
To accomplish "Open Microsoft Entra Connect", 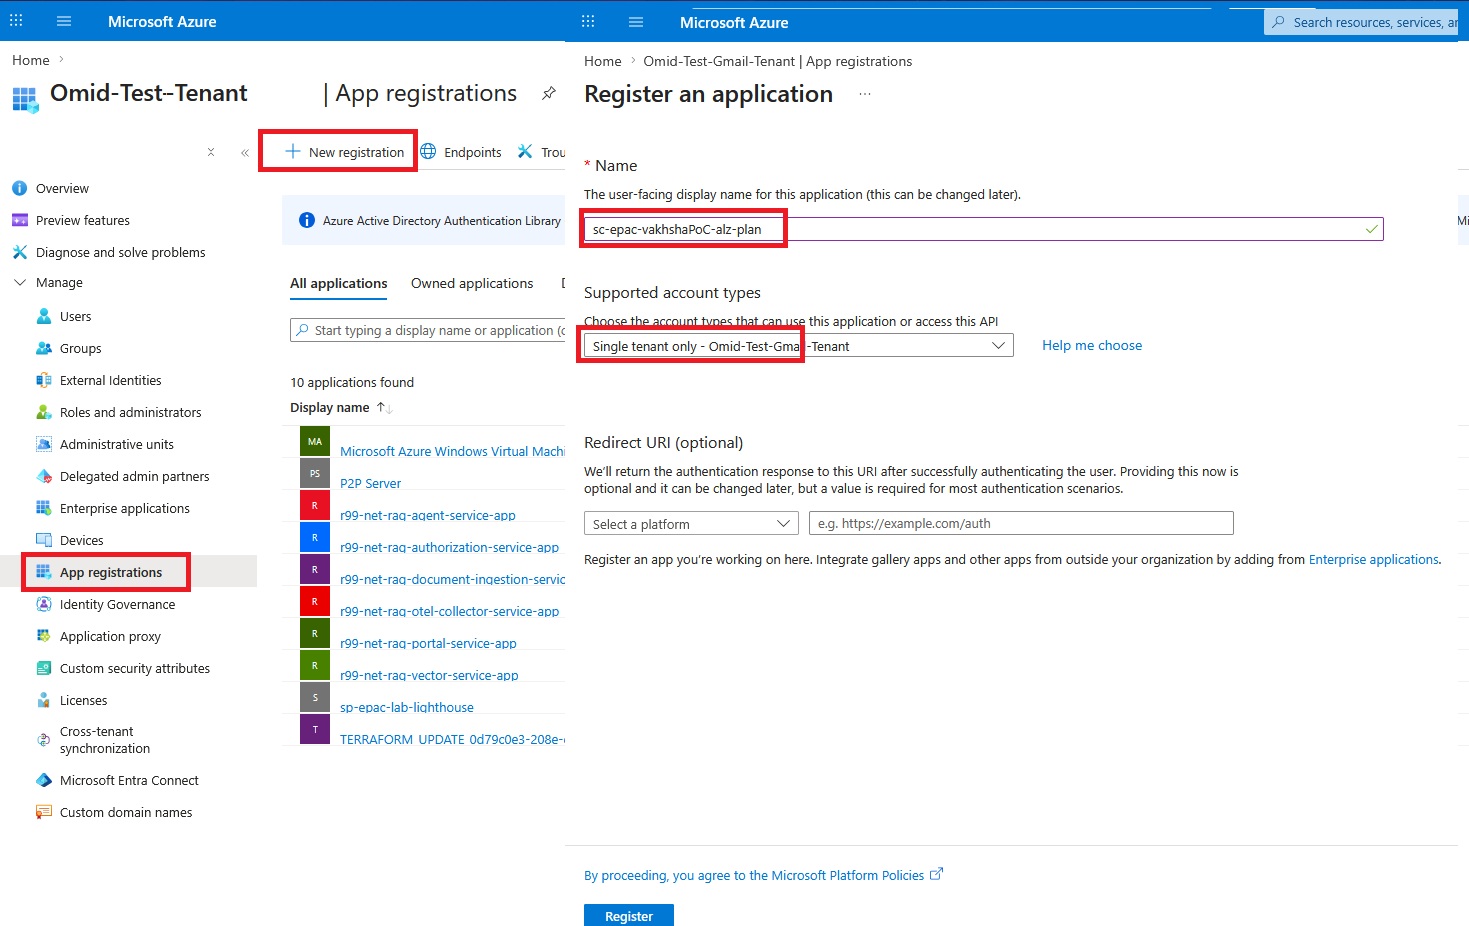I will pyautogui.click(x=128, y=780).
